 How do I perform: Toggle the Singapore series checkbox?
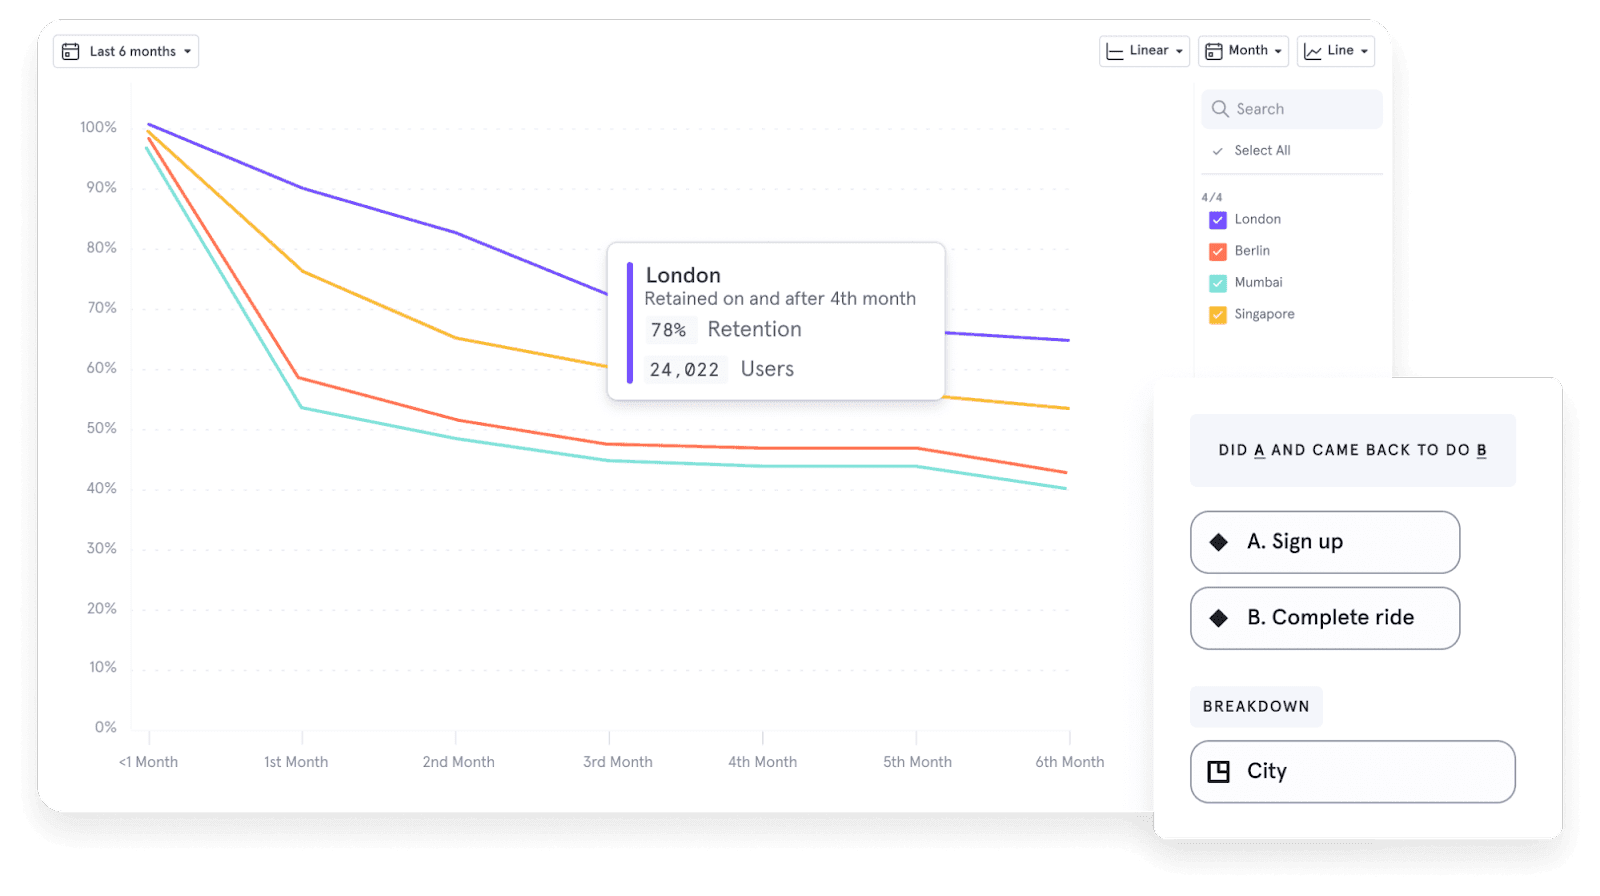(x=1217, y=315)
